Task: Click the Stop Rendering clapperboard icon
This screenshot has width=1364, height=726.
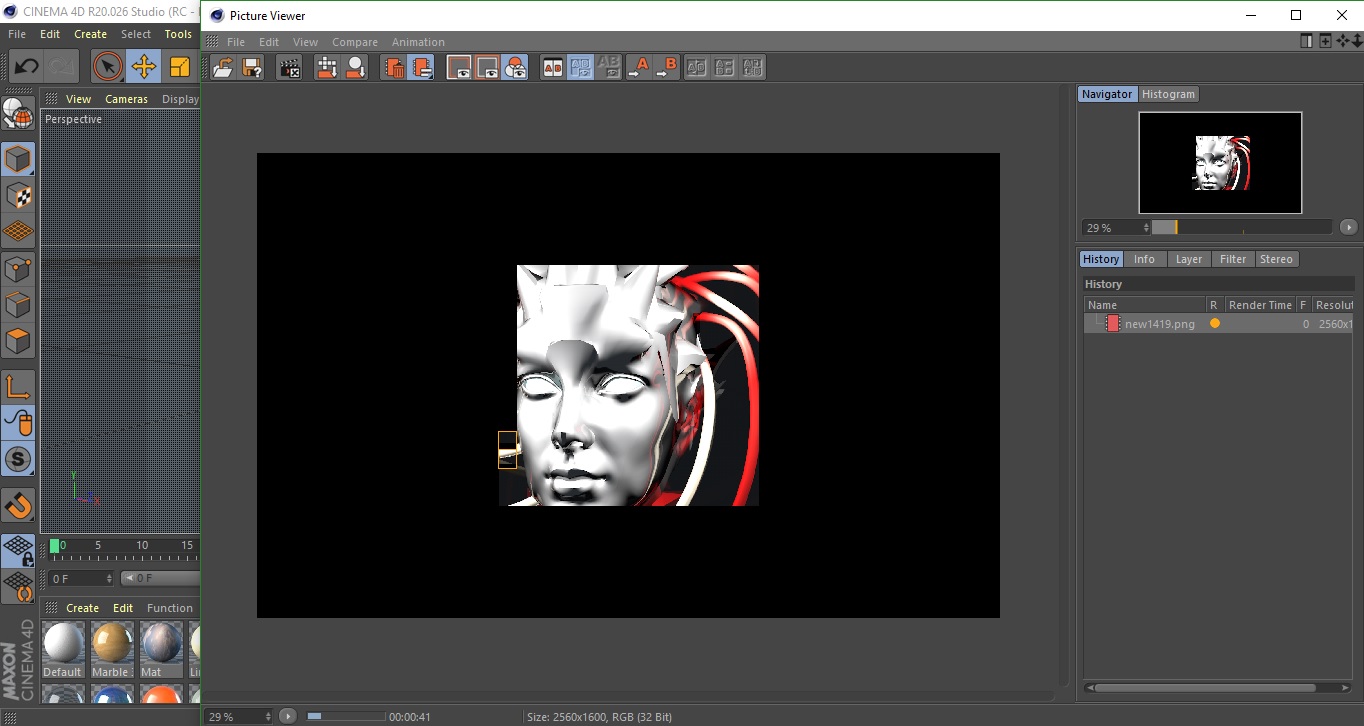Action: tap(289, 68)
